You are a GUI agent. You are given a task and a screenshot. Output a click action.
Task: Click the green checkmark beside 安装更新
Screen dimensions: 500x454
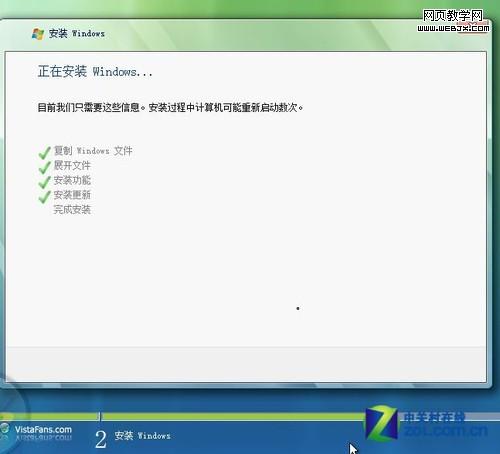click(x=44, y=197)
